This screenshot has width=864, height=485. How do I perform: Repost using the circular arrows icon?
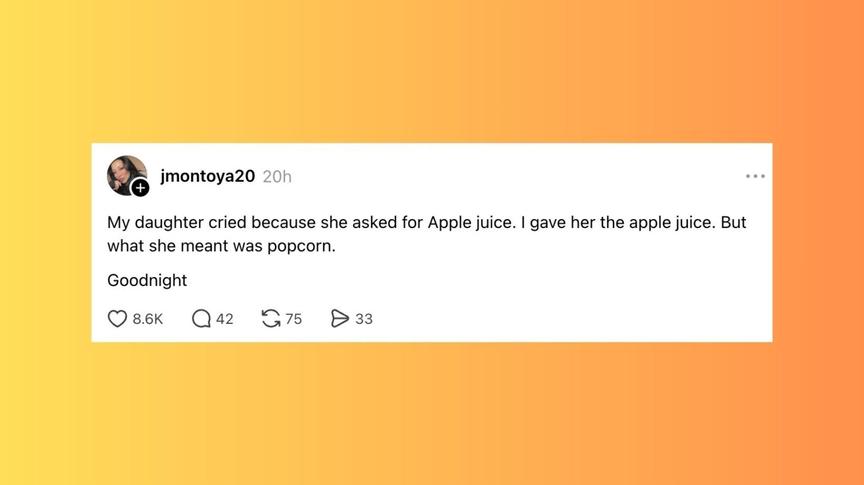click(x=270, y=319)
